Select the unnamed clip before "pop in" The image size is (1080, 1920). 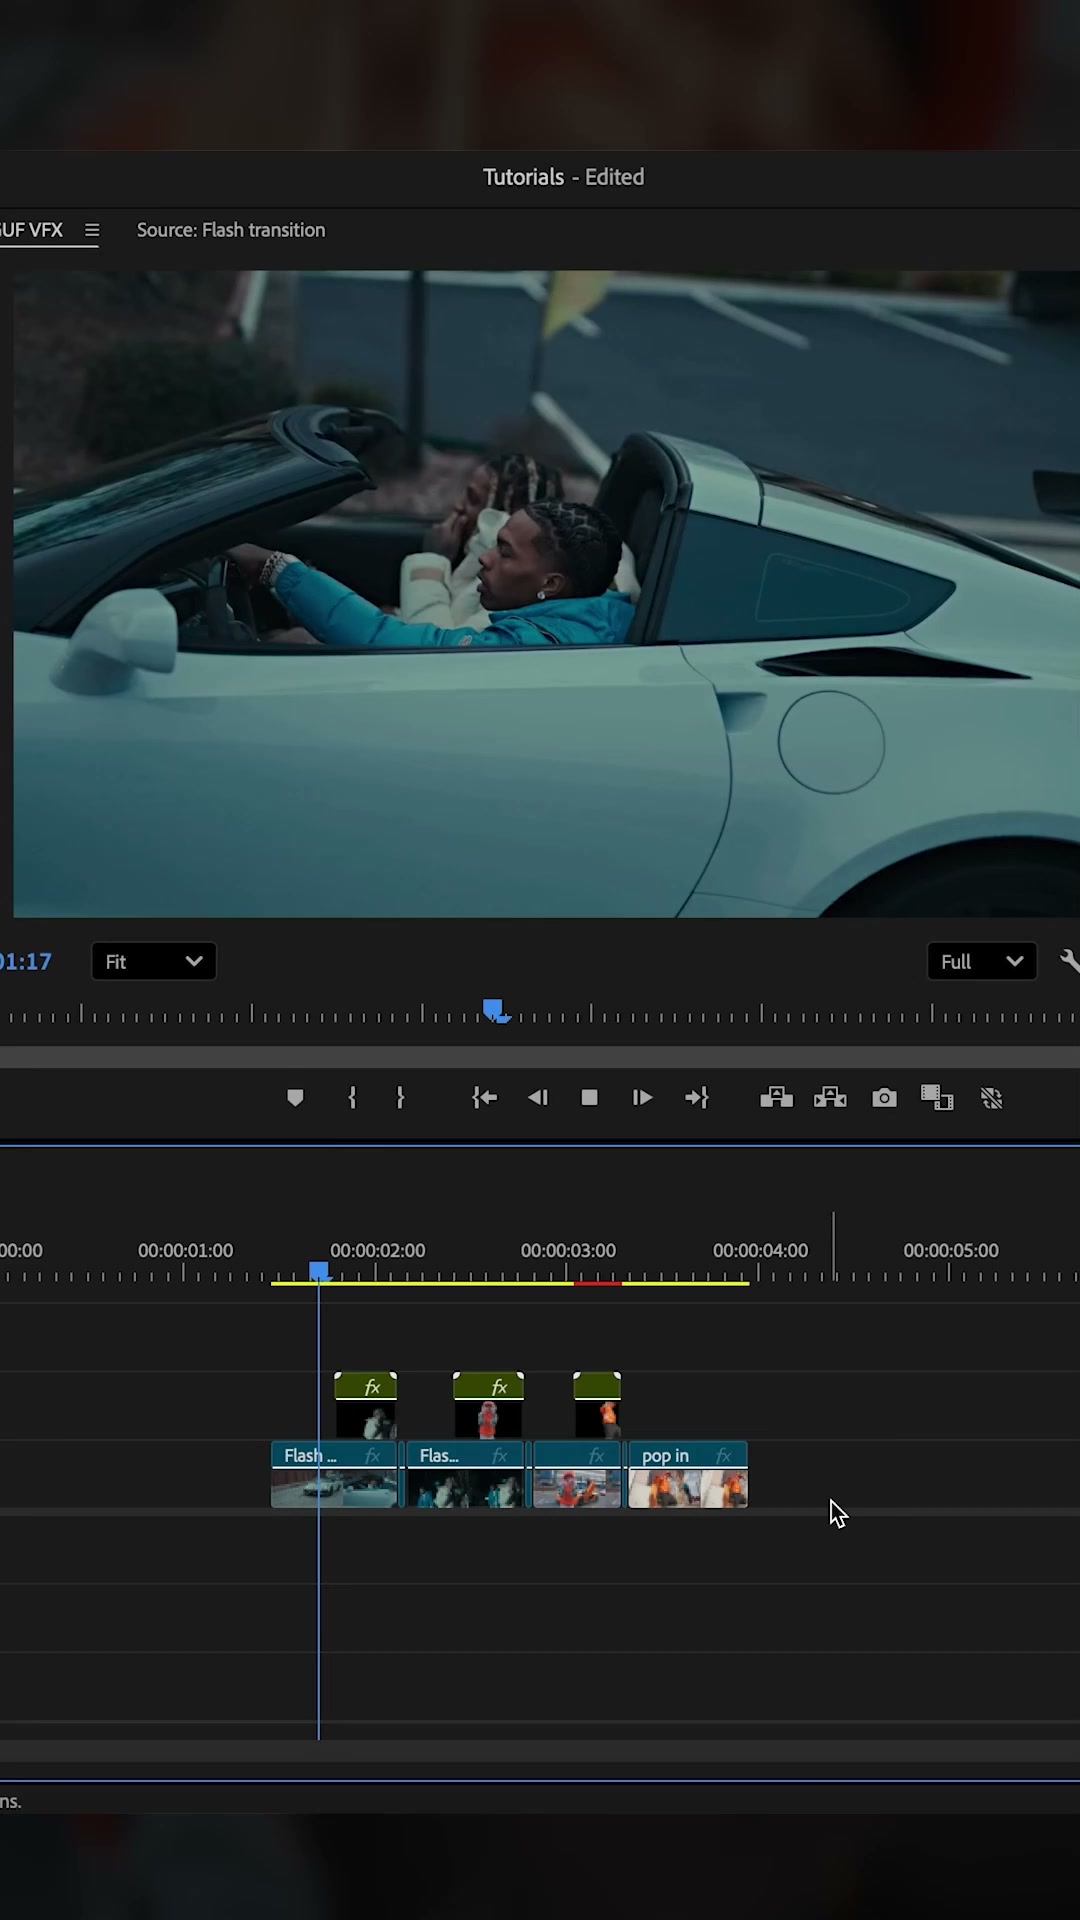(x=577, y=1474)
